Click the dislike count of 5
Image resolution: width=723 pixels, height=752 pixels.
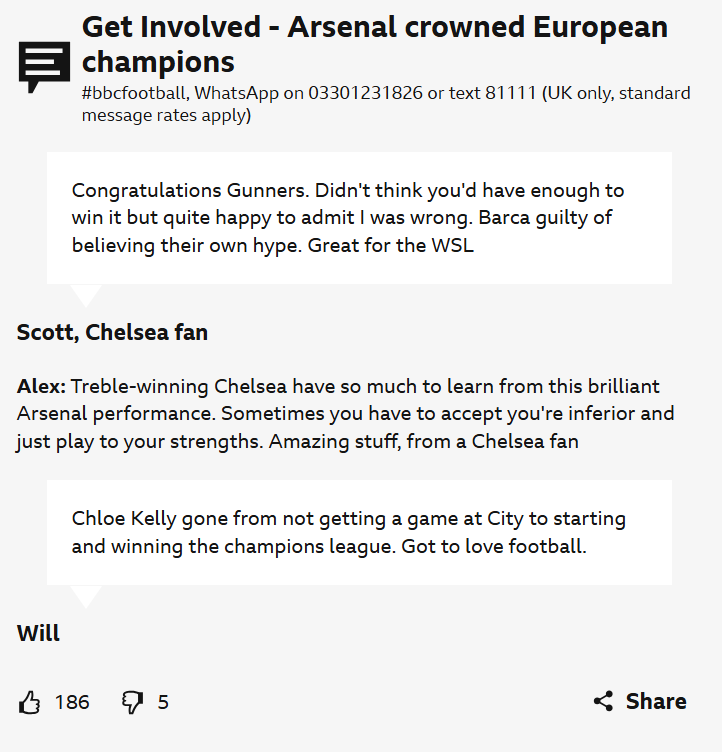tap(163, 702)
